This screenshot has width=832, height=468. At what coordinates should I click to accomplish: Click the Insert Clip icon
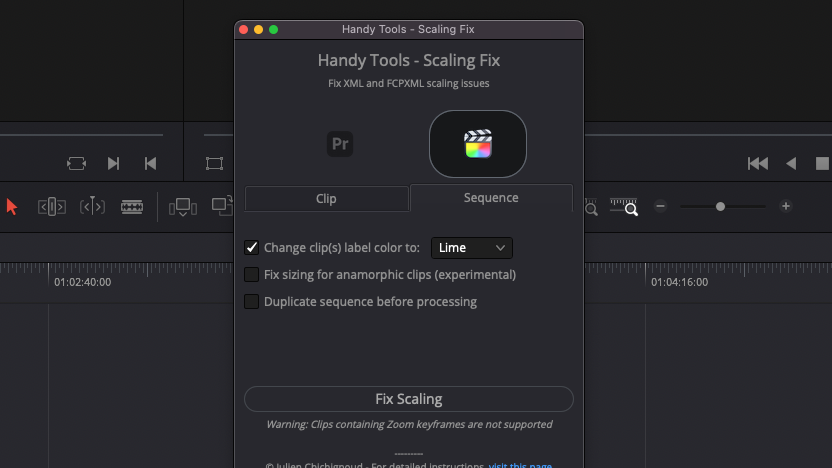pyautogui.click(x=183, y=207)
